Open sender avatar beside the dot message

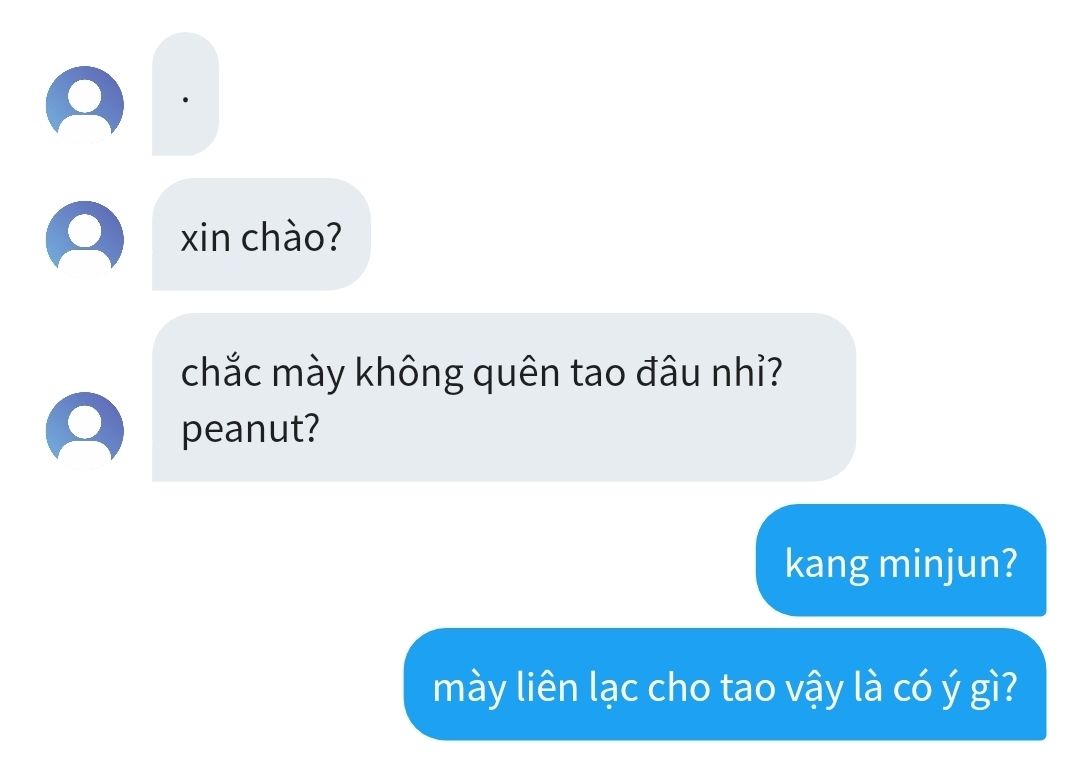coord(85,105)
